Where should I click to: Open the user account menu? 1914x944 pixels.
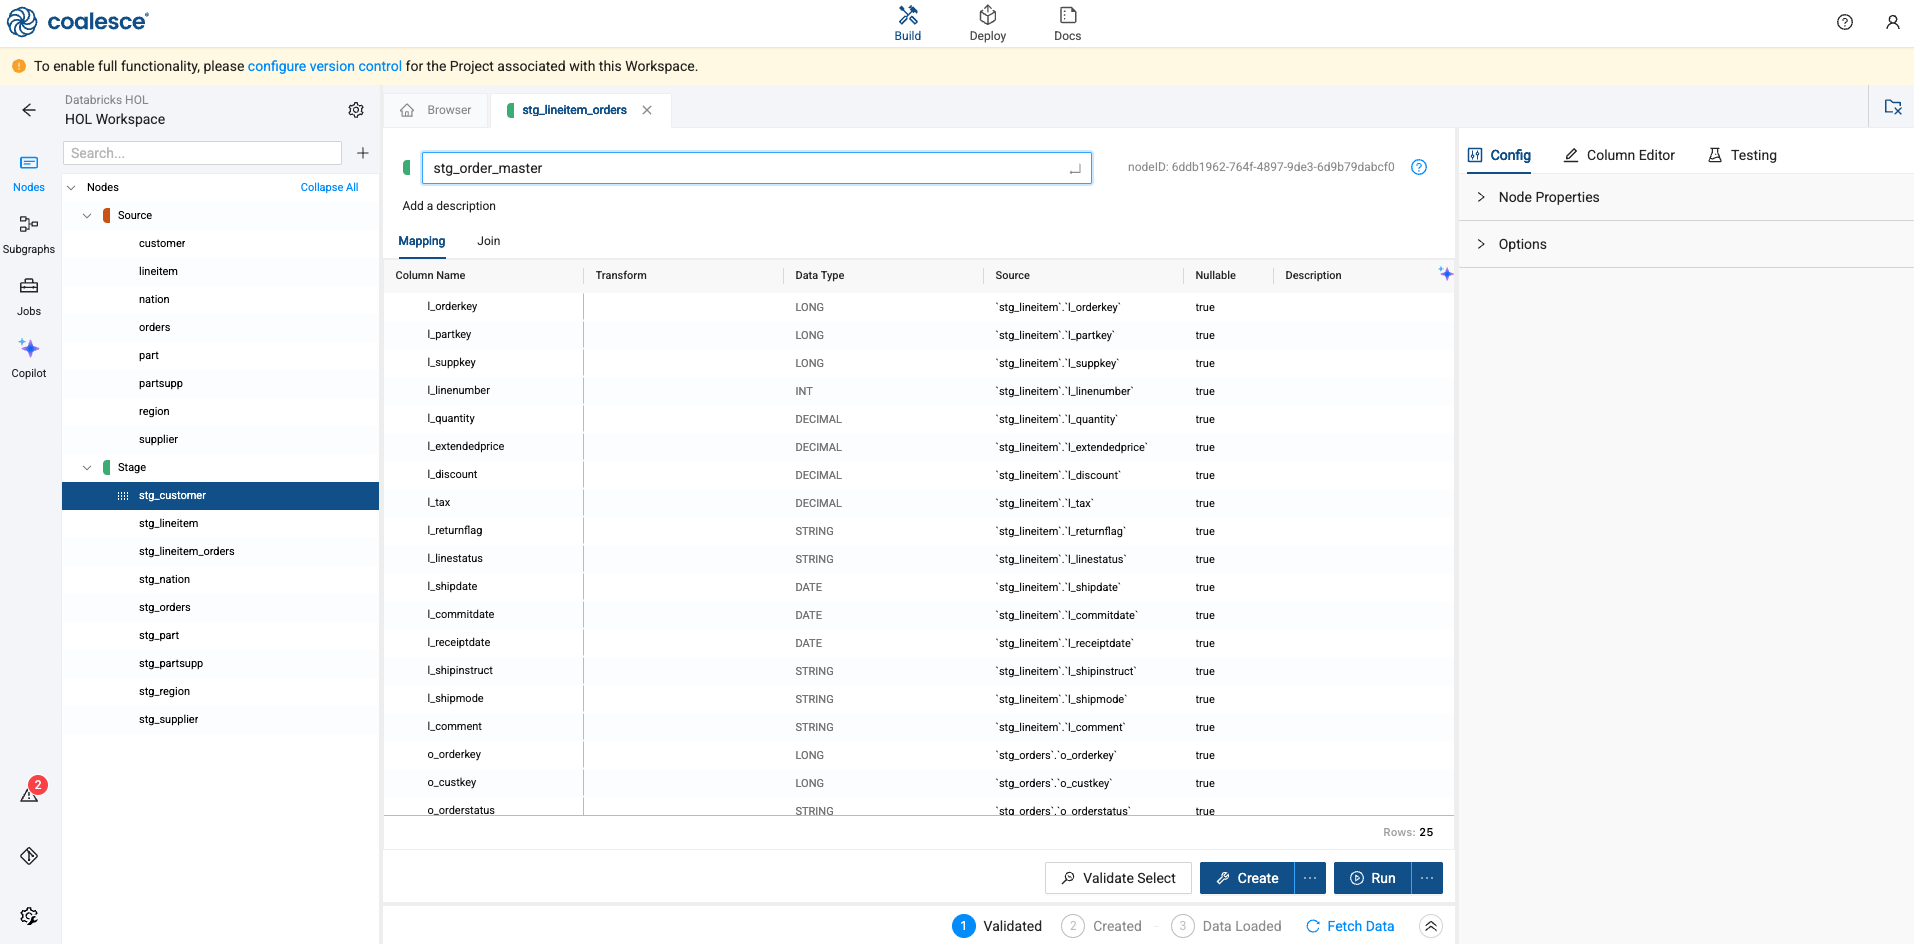(1892, 22)
